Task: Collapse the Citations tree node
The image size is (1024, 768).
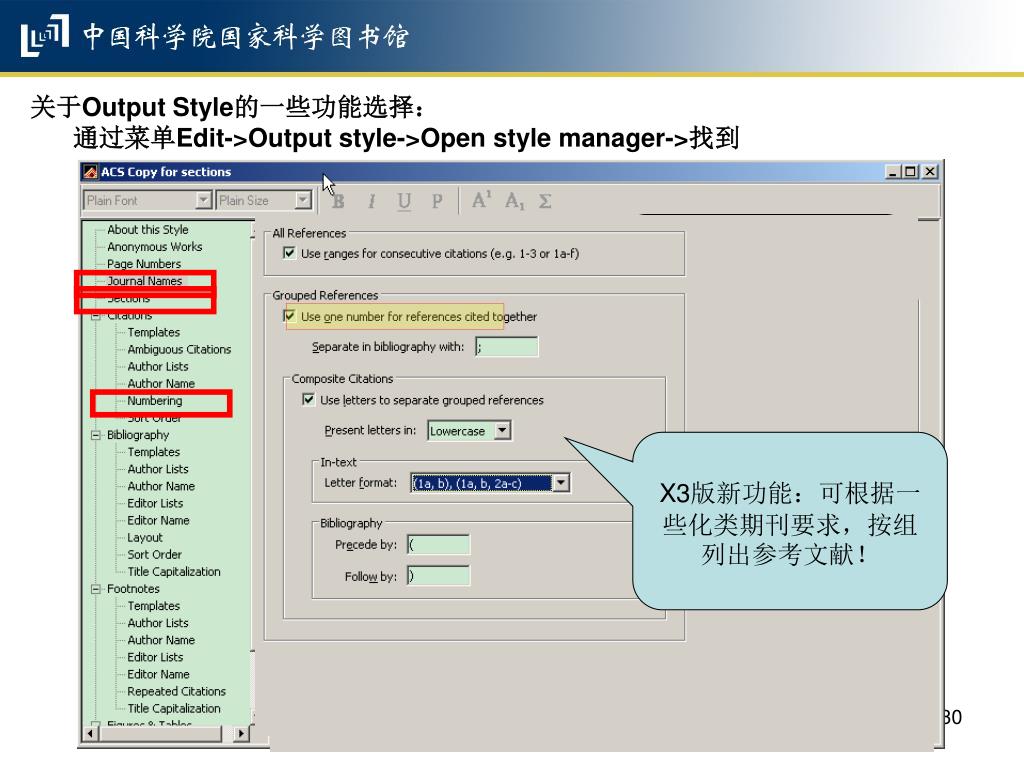Action: [x=96, y=316]
